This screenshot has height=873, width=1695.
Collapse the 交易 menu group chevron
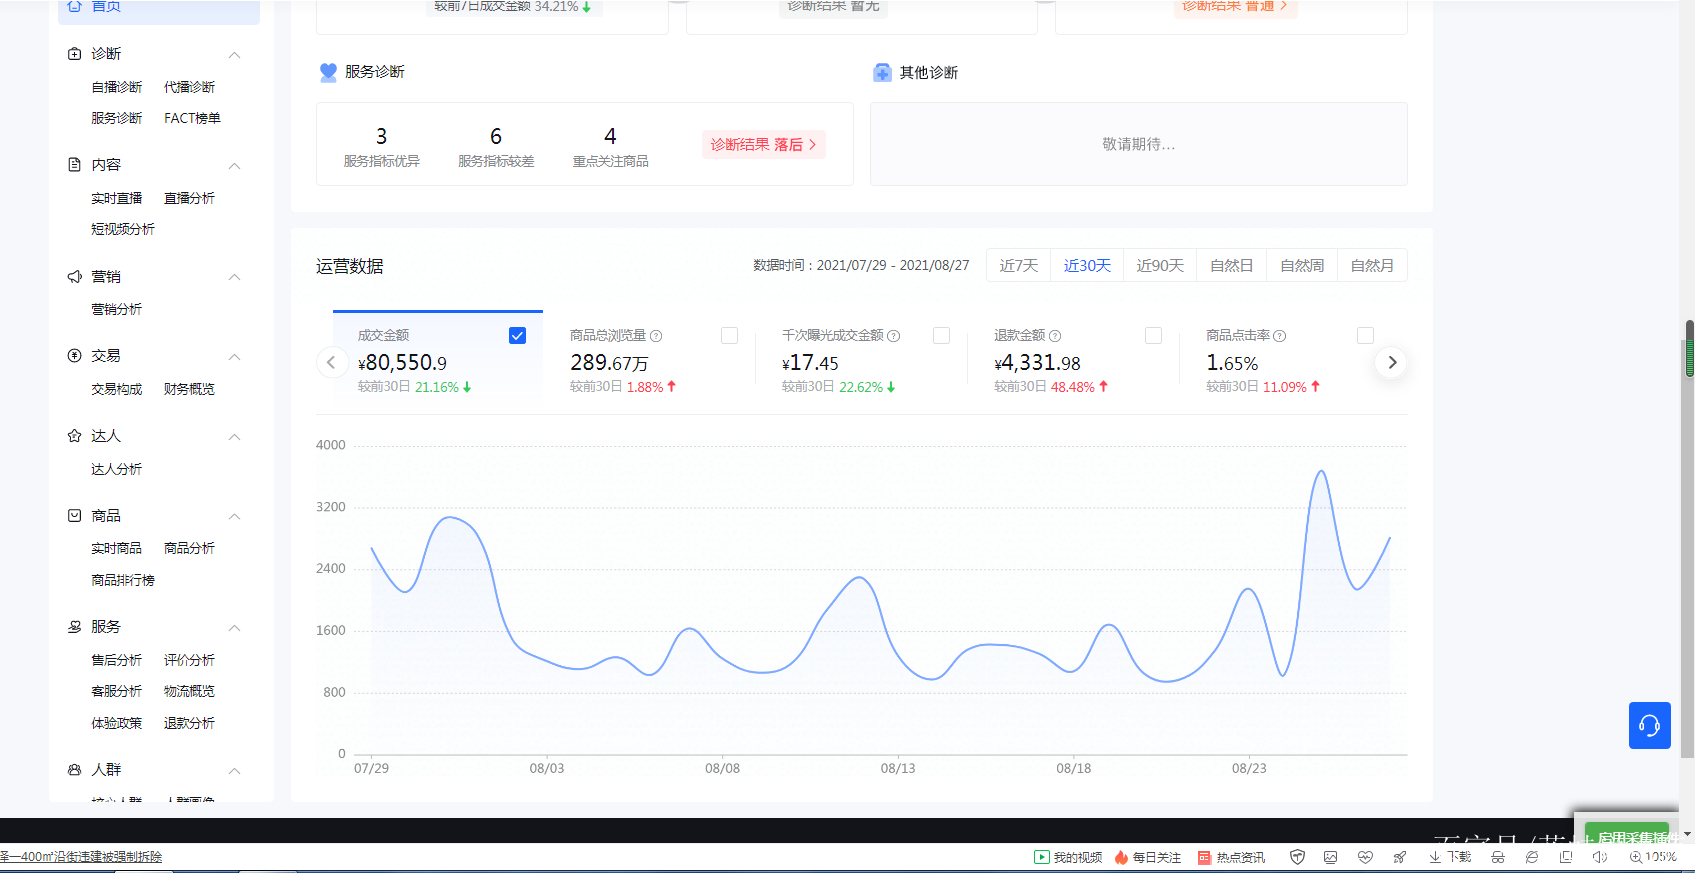click(234, 357)
